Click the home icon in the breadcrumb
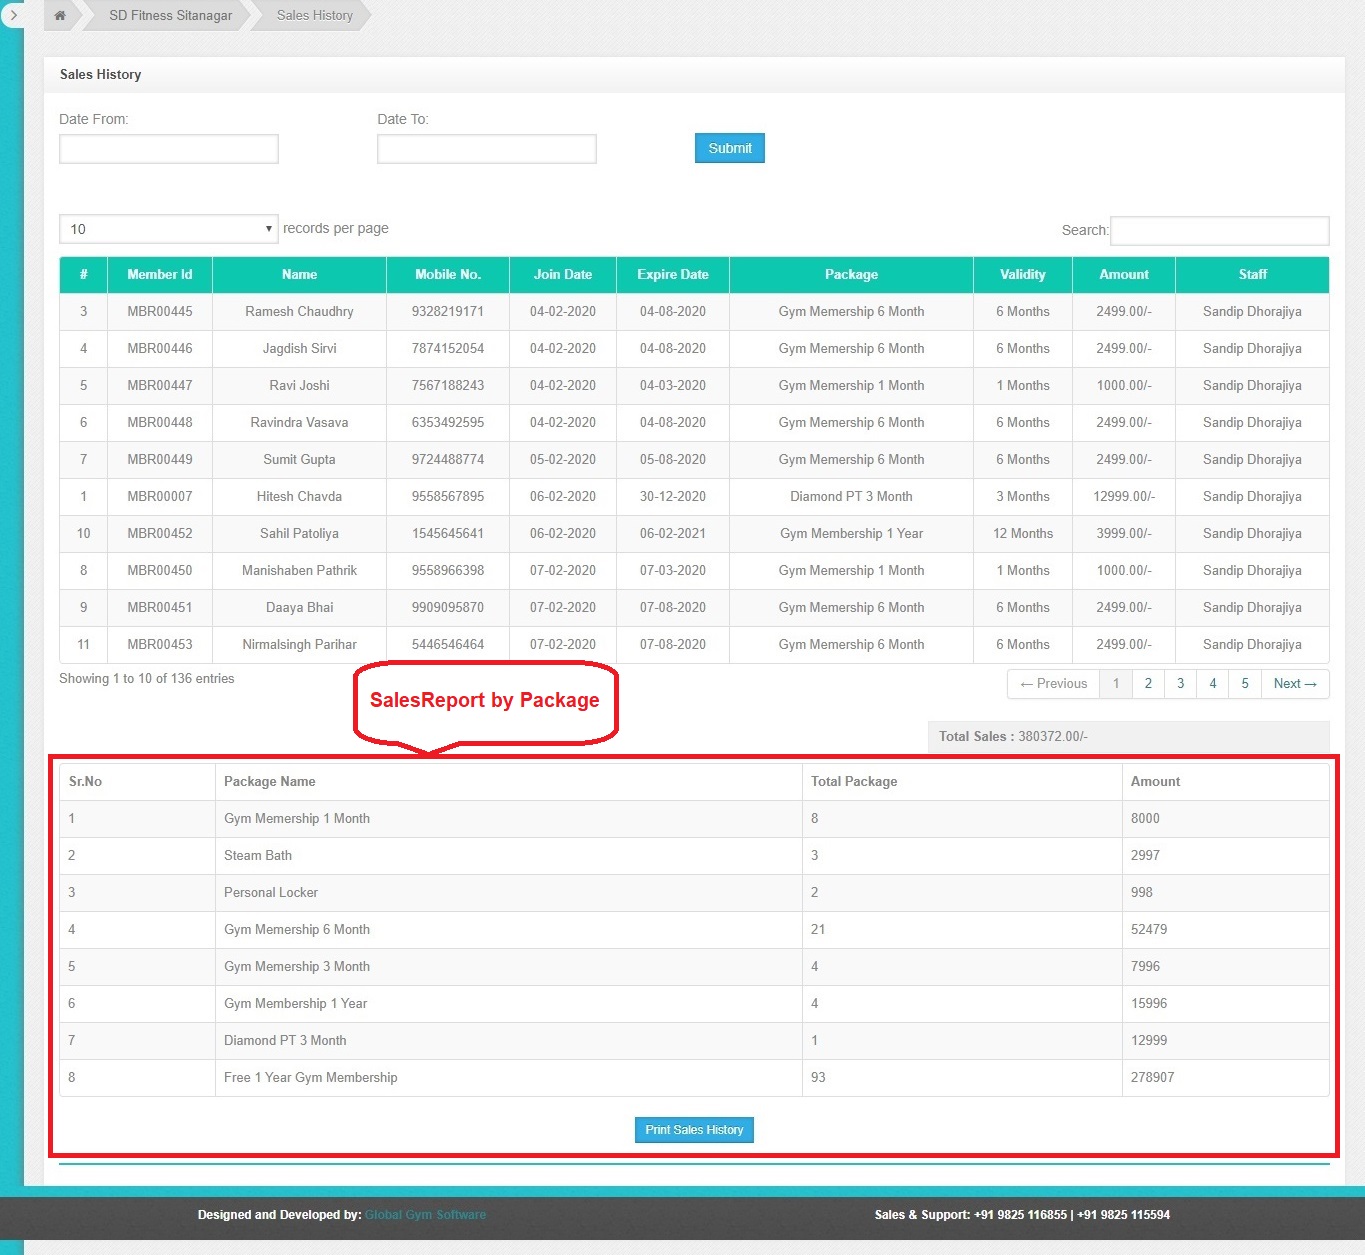 point(59,15)
